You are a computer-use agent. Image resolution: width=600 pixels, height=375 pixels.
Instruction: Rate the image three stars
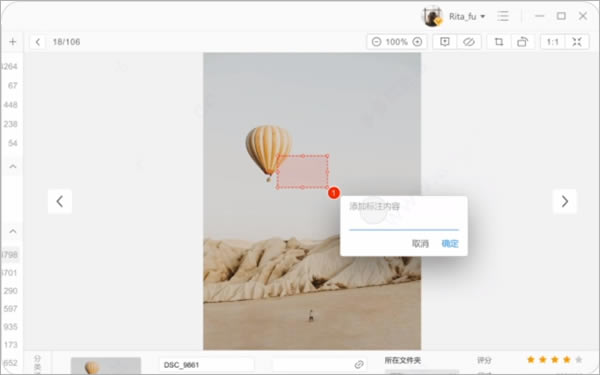click(555, 359)
